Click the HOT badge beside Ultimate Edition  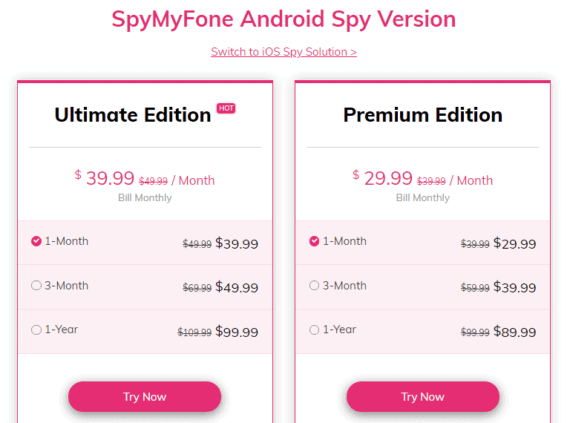coord(226,108)
